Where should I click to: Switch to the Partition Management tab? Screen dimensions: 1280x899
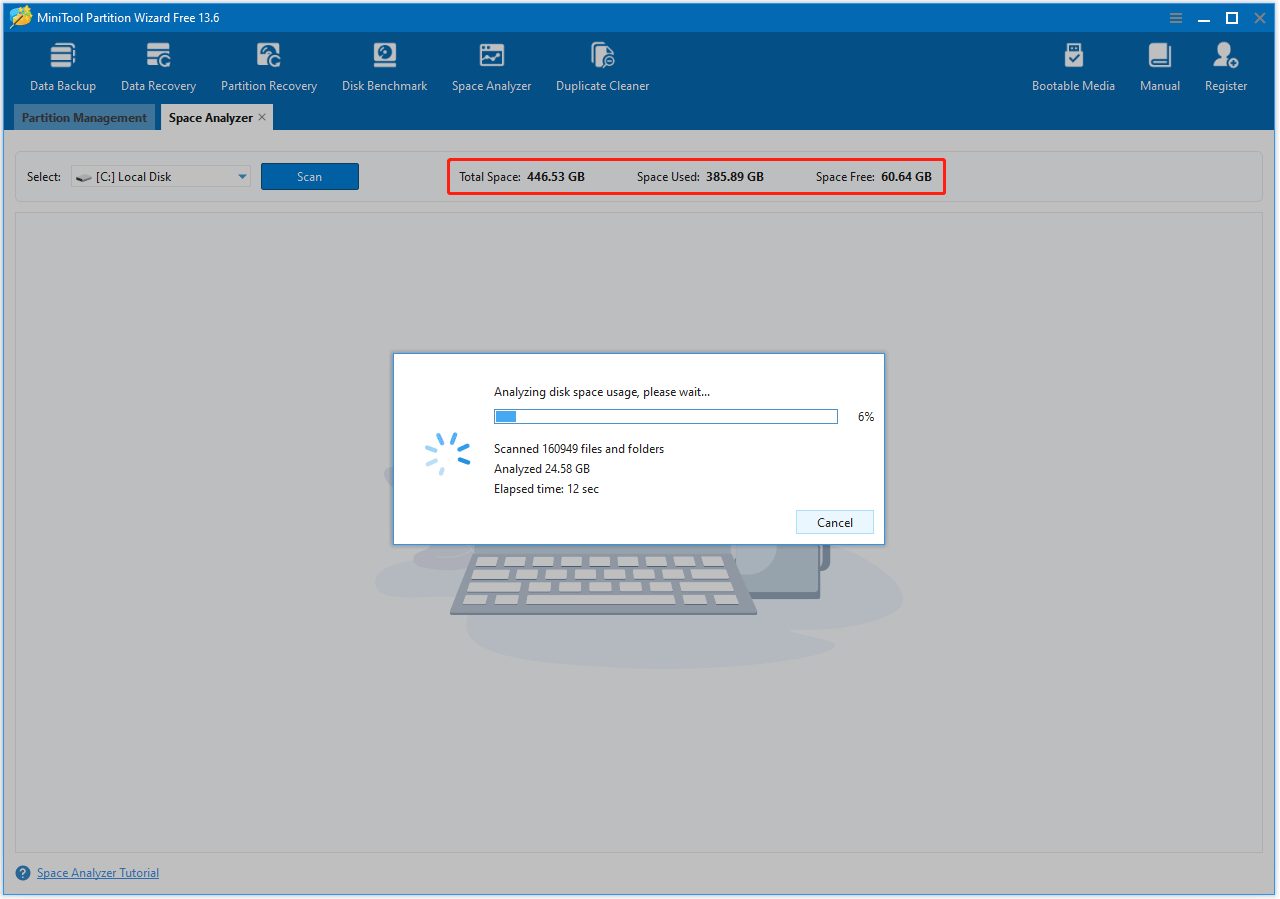(x=84, y=117)
